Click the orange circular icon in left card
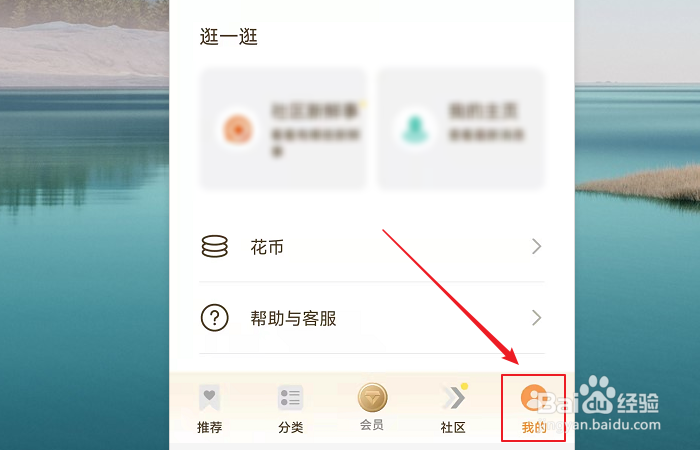 click(238, 129)
